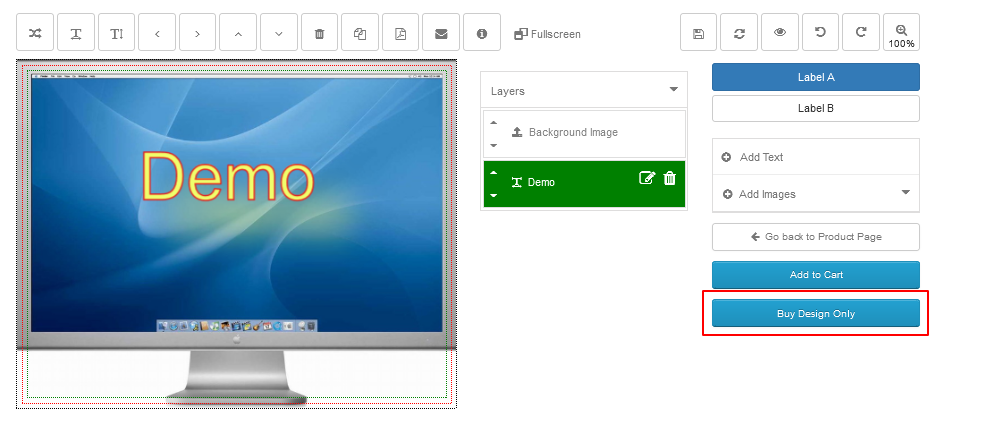Click the 100% zoom magnifier button
The image size is (1000, 442).
pyautogui.click(x=901, y=33)
